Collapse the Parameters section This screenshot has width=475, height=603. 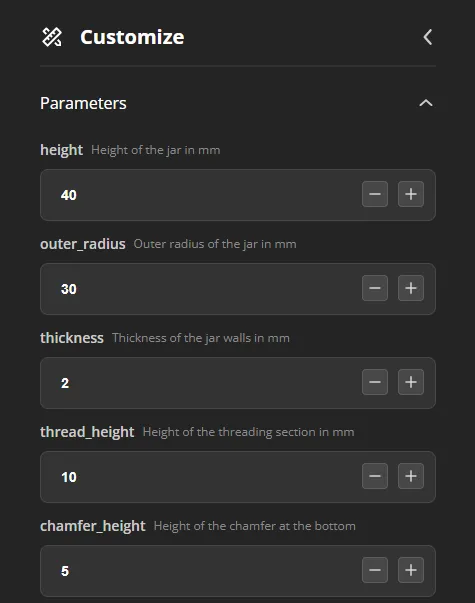pos(426,103)
